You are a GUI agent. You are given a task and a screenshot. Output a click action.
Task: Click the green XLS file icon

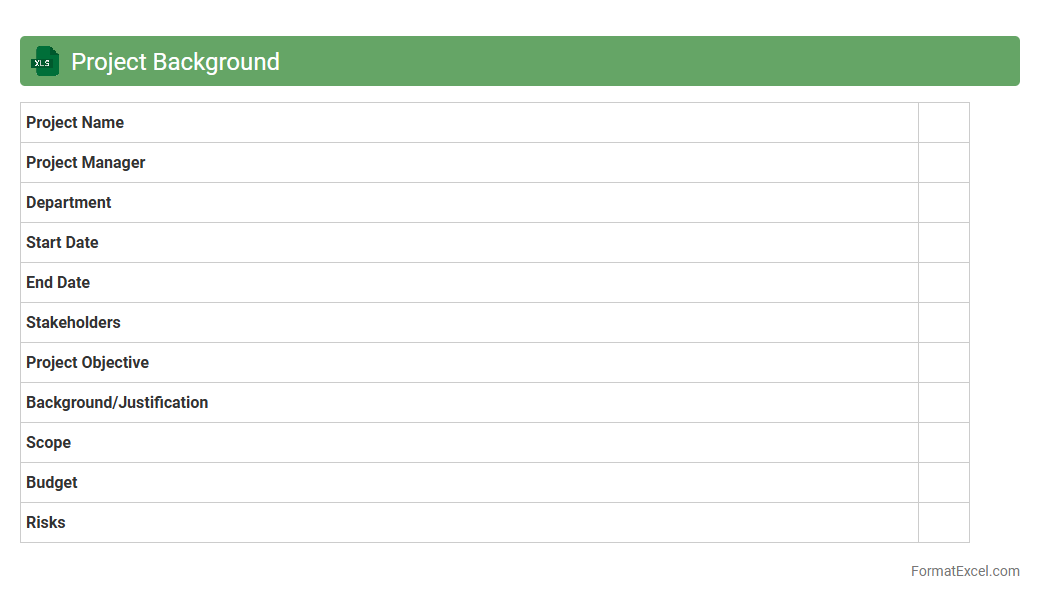tap(45, 61)
